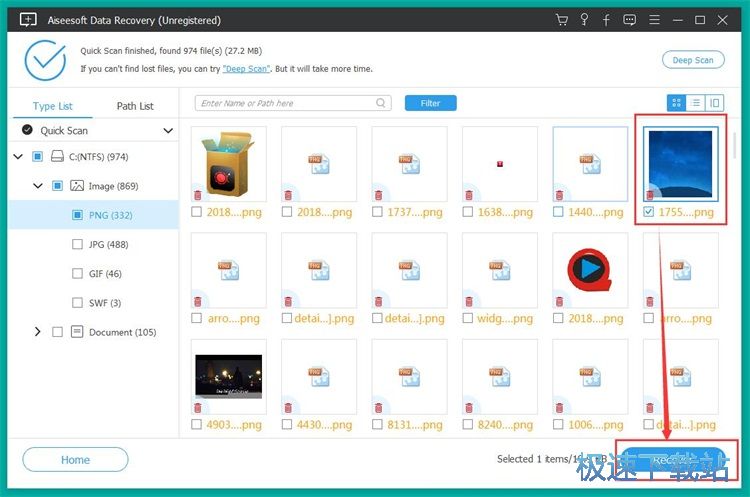The image size is (750, 497).
Task: Tick the widg....png file checkbox
Action: [468, 318]
